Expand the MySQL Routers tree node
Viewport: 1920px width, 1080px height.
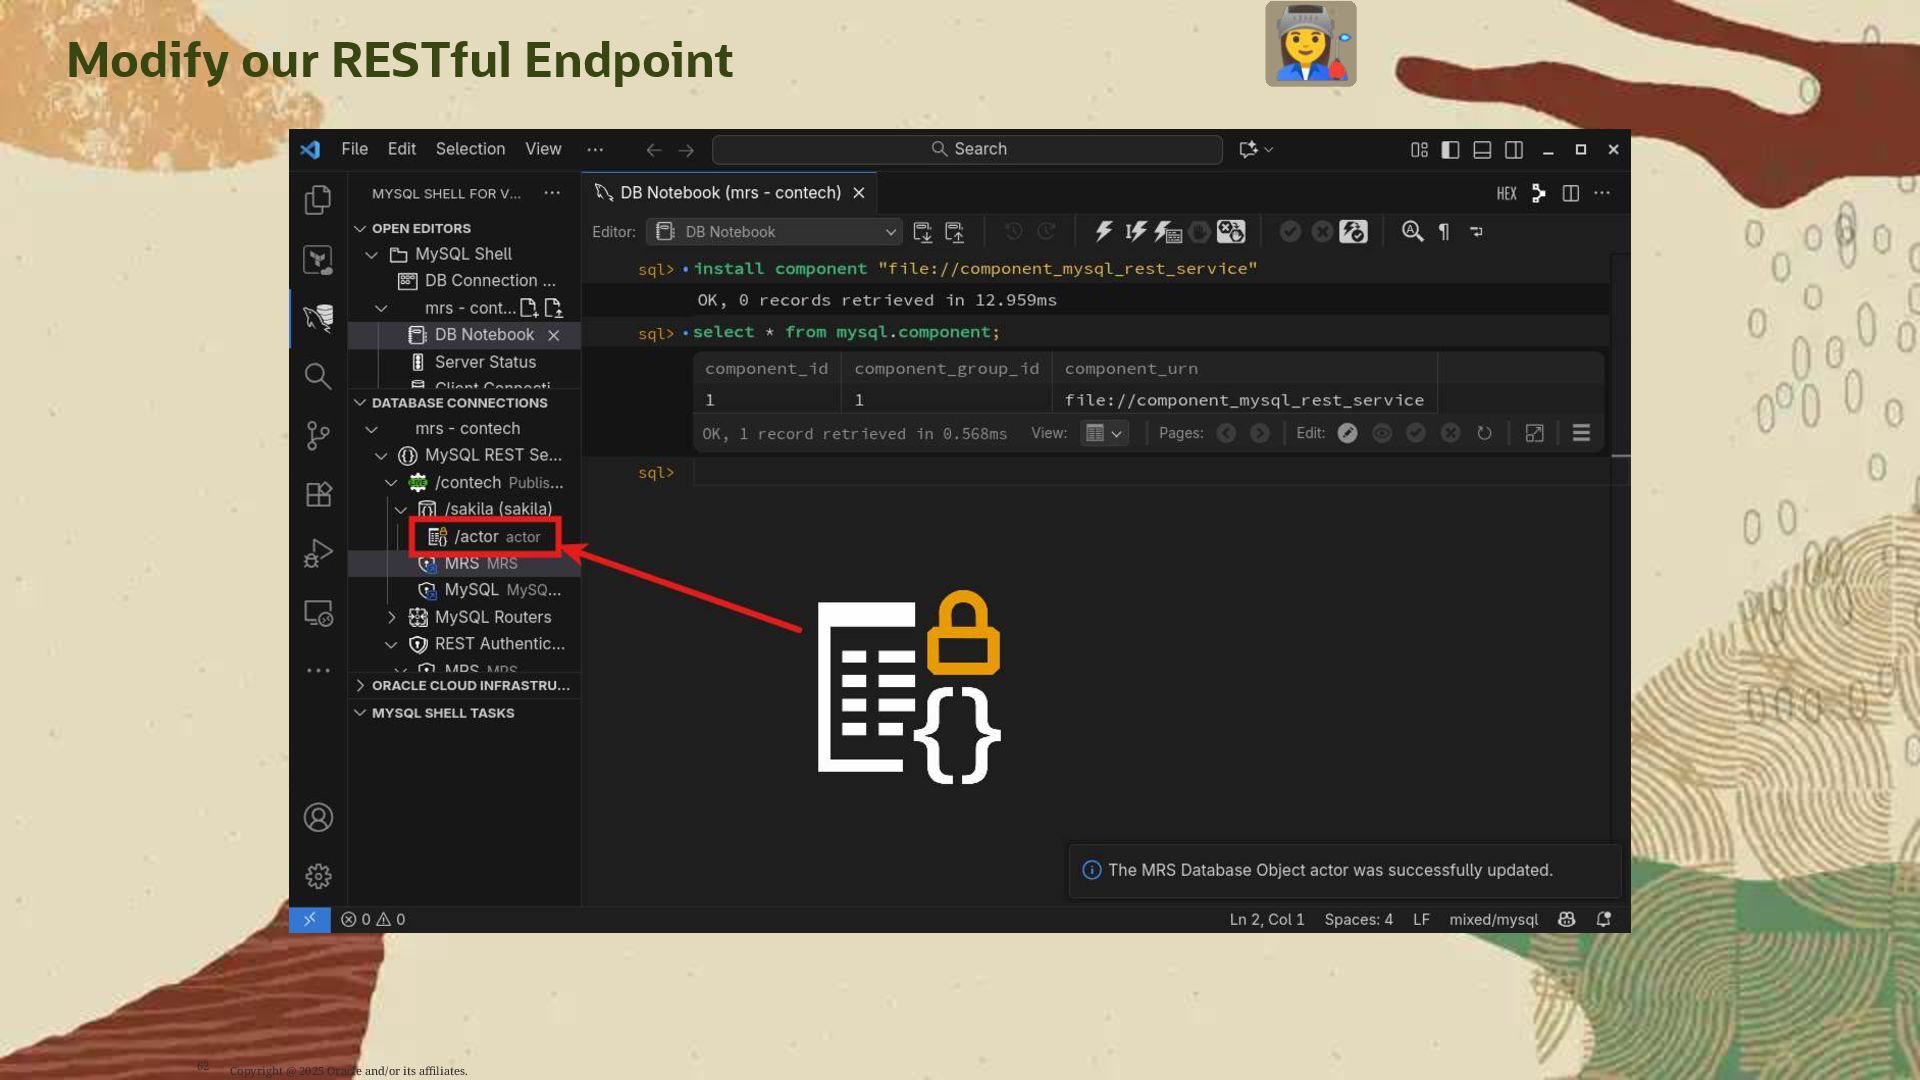(392, 617)
